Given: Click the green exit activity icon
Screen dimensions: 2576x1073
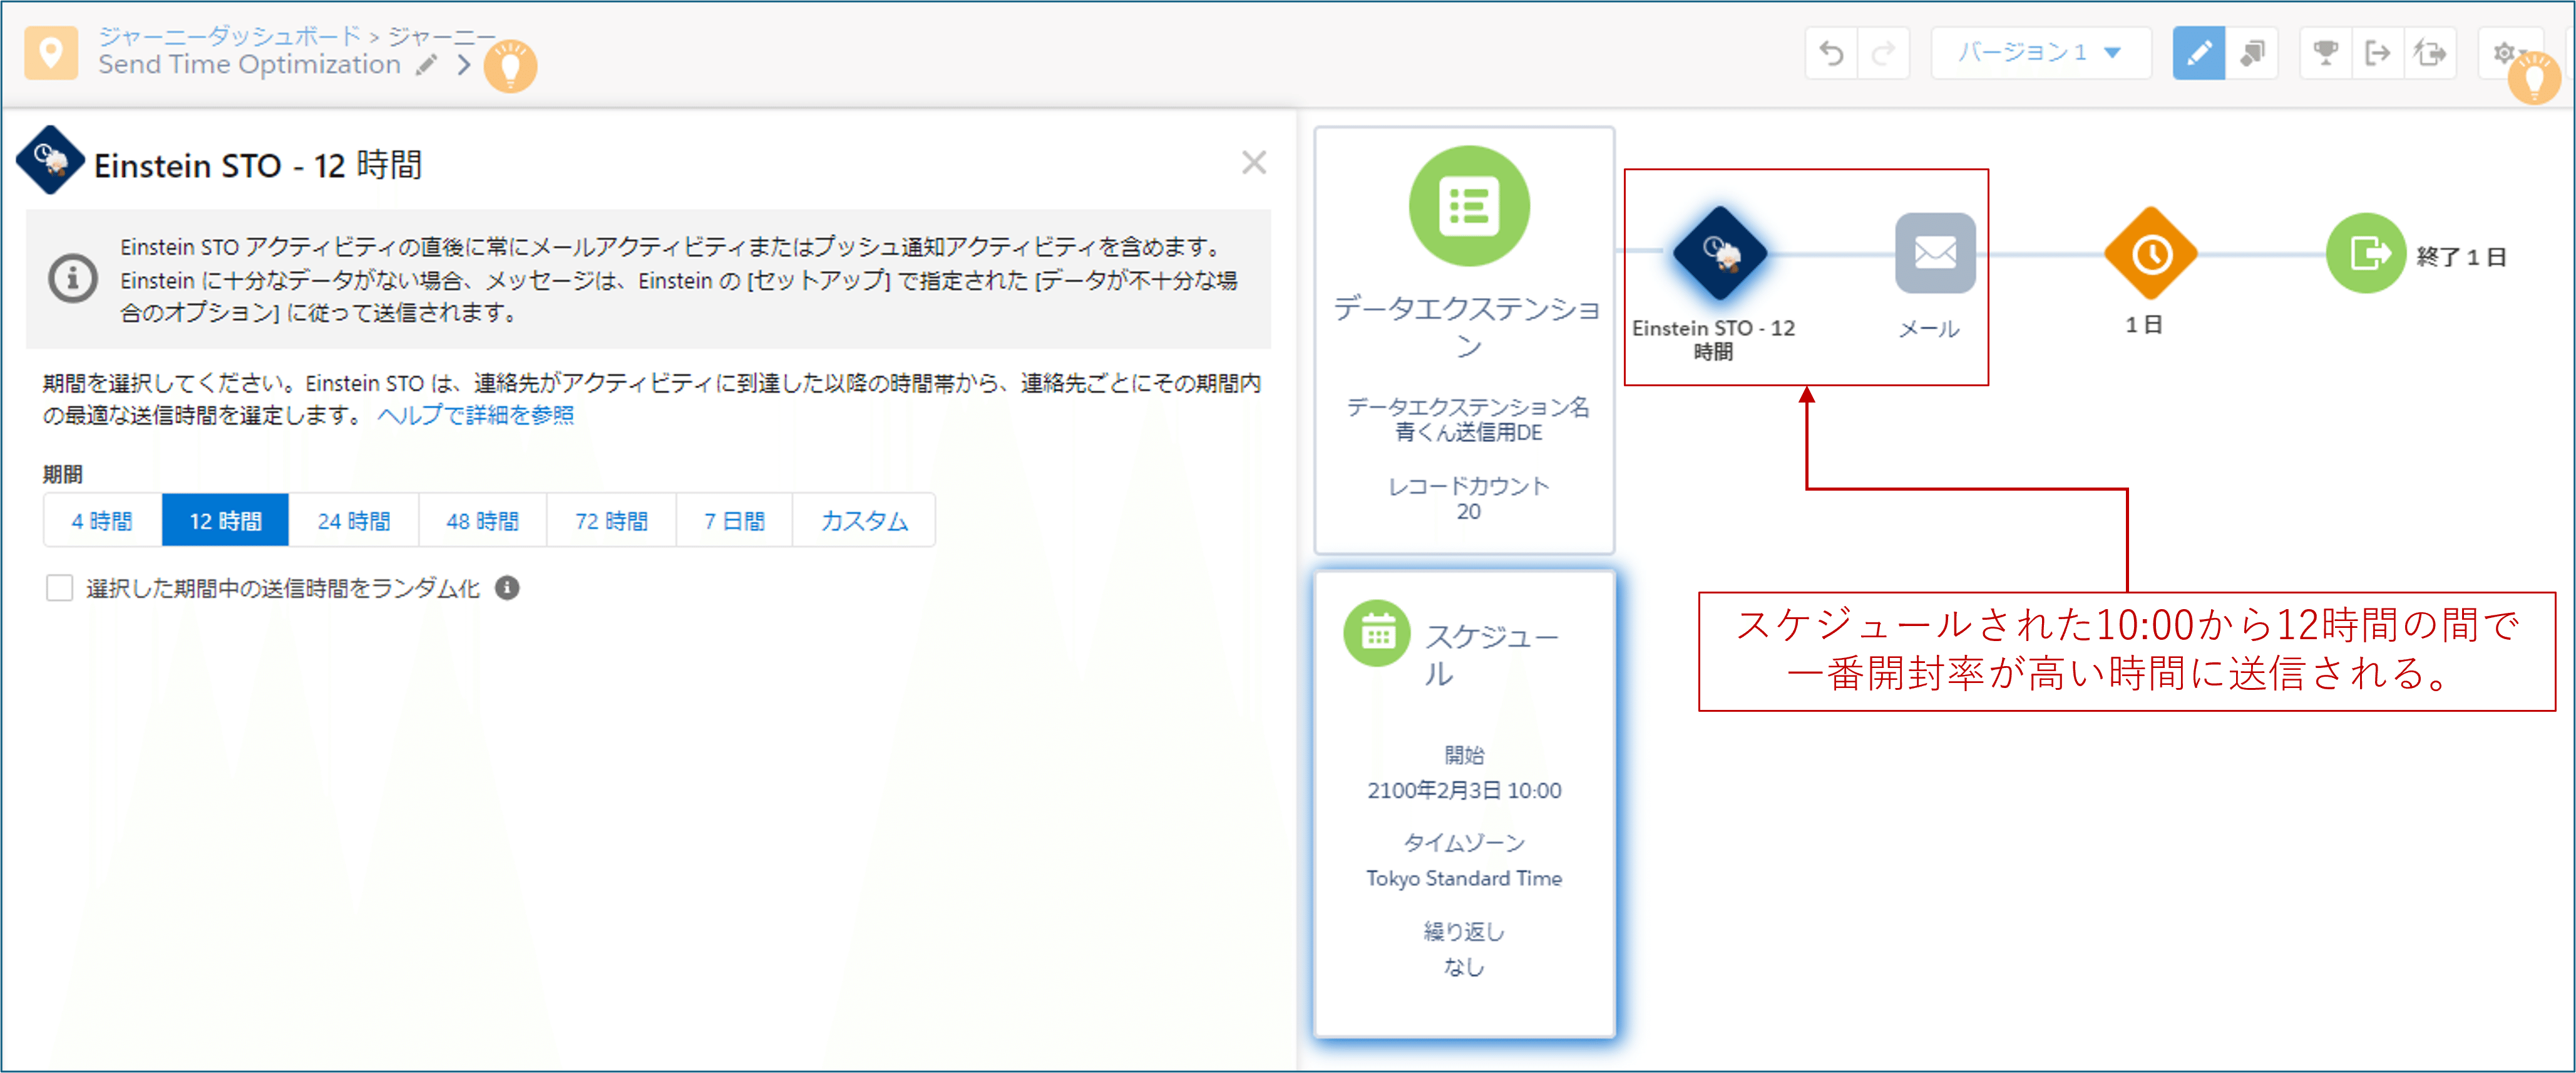Looking at the screenshot, I should (x=2365, y=254).
